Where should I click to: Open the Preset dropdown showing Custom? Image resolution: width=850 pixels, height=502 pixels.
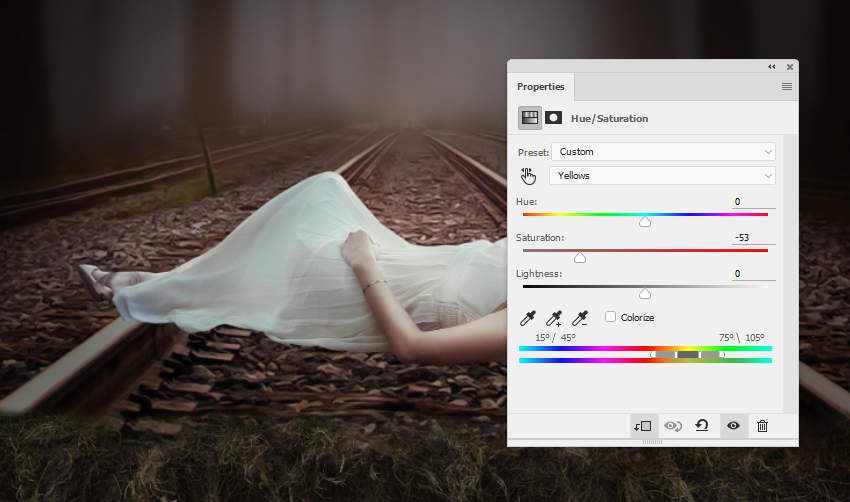click(x=663, y=152)
